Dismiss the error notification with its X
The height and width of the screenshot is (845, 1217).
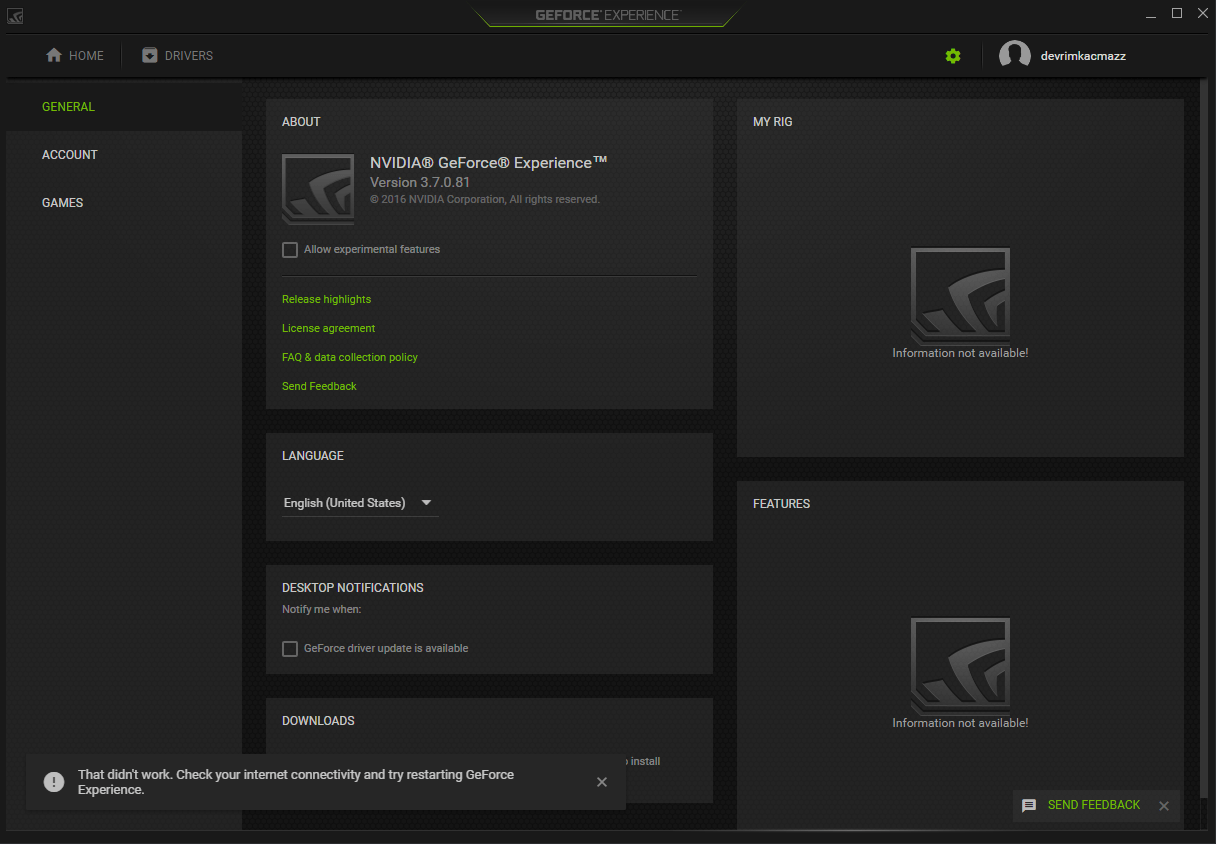pyautogui.click(x=602, y=782)
